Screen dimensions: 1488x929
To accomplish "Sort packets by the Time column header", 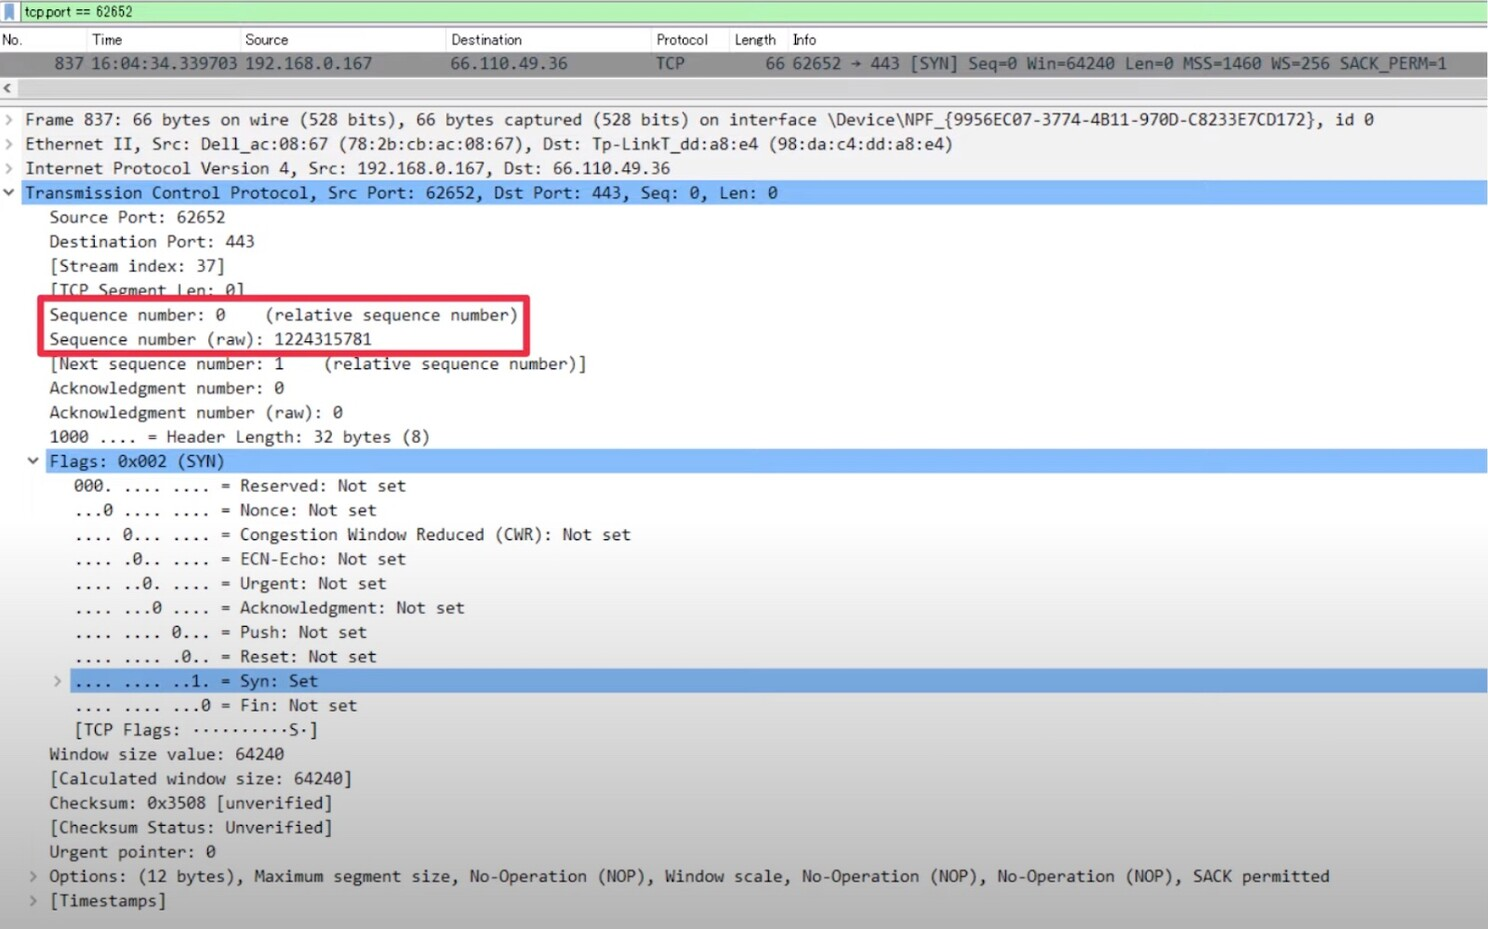I will coord(107,40).
